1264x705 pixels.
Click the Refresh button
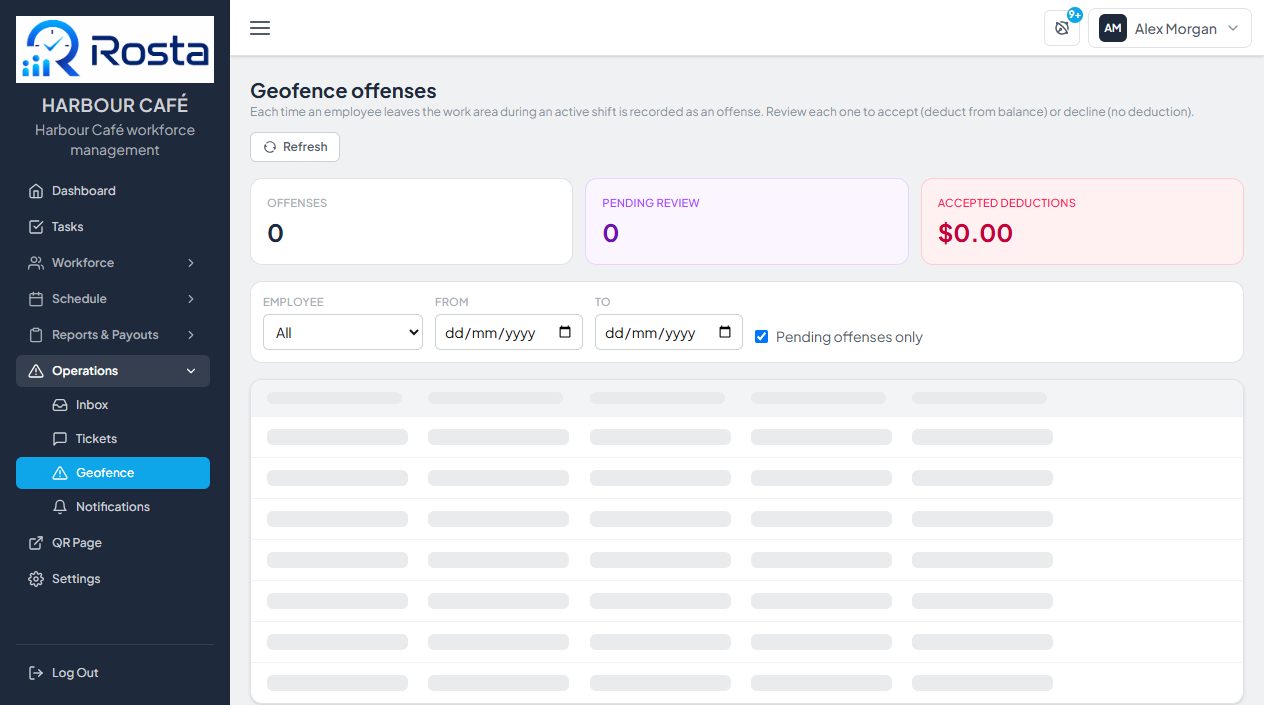[x=295, y=147]
